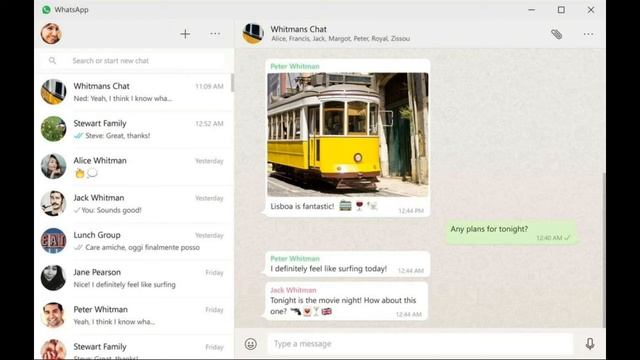
Task: Open the Stewart Family chat from 12:52 AM
Action: coord(133,129)
